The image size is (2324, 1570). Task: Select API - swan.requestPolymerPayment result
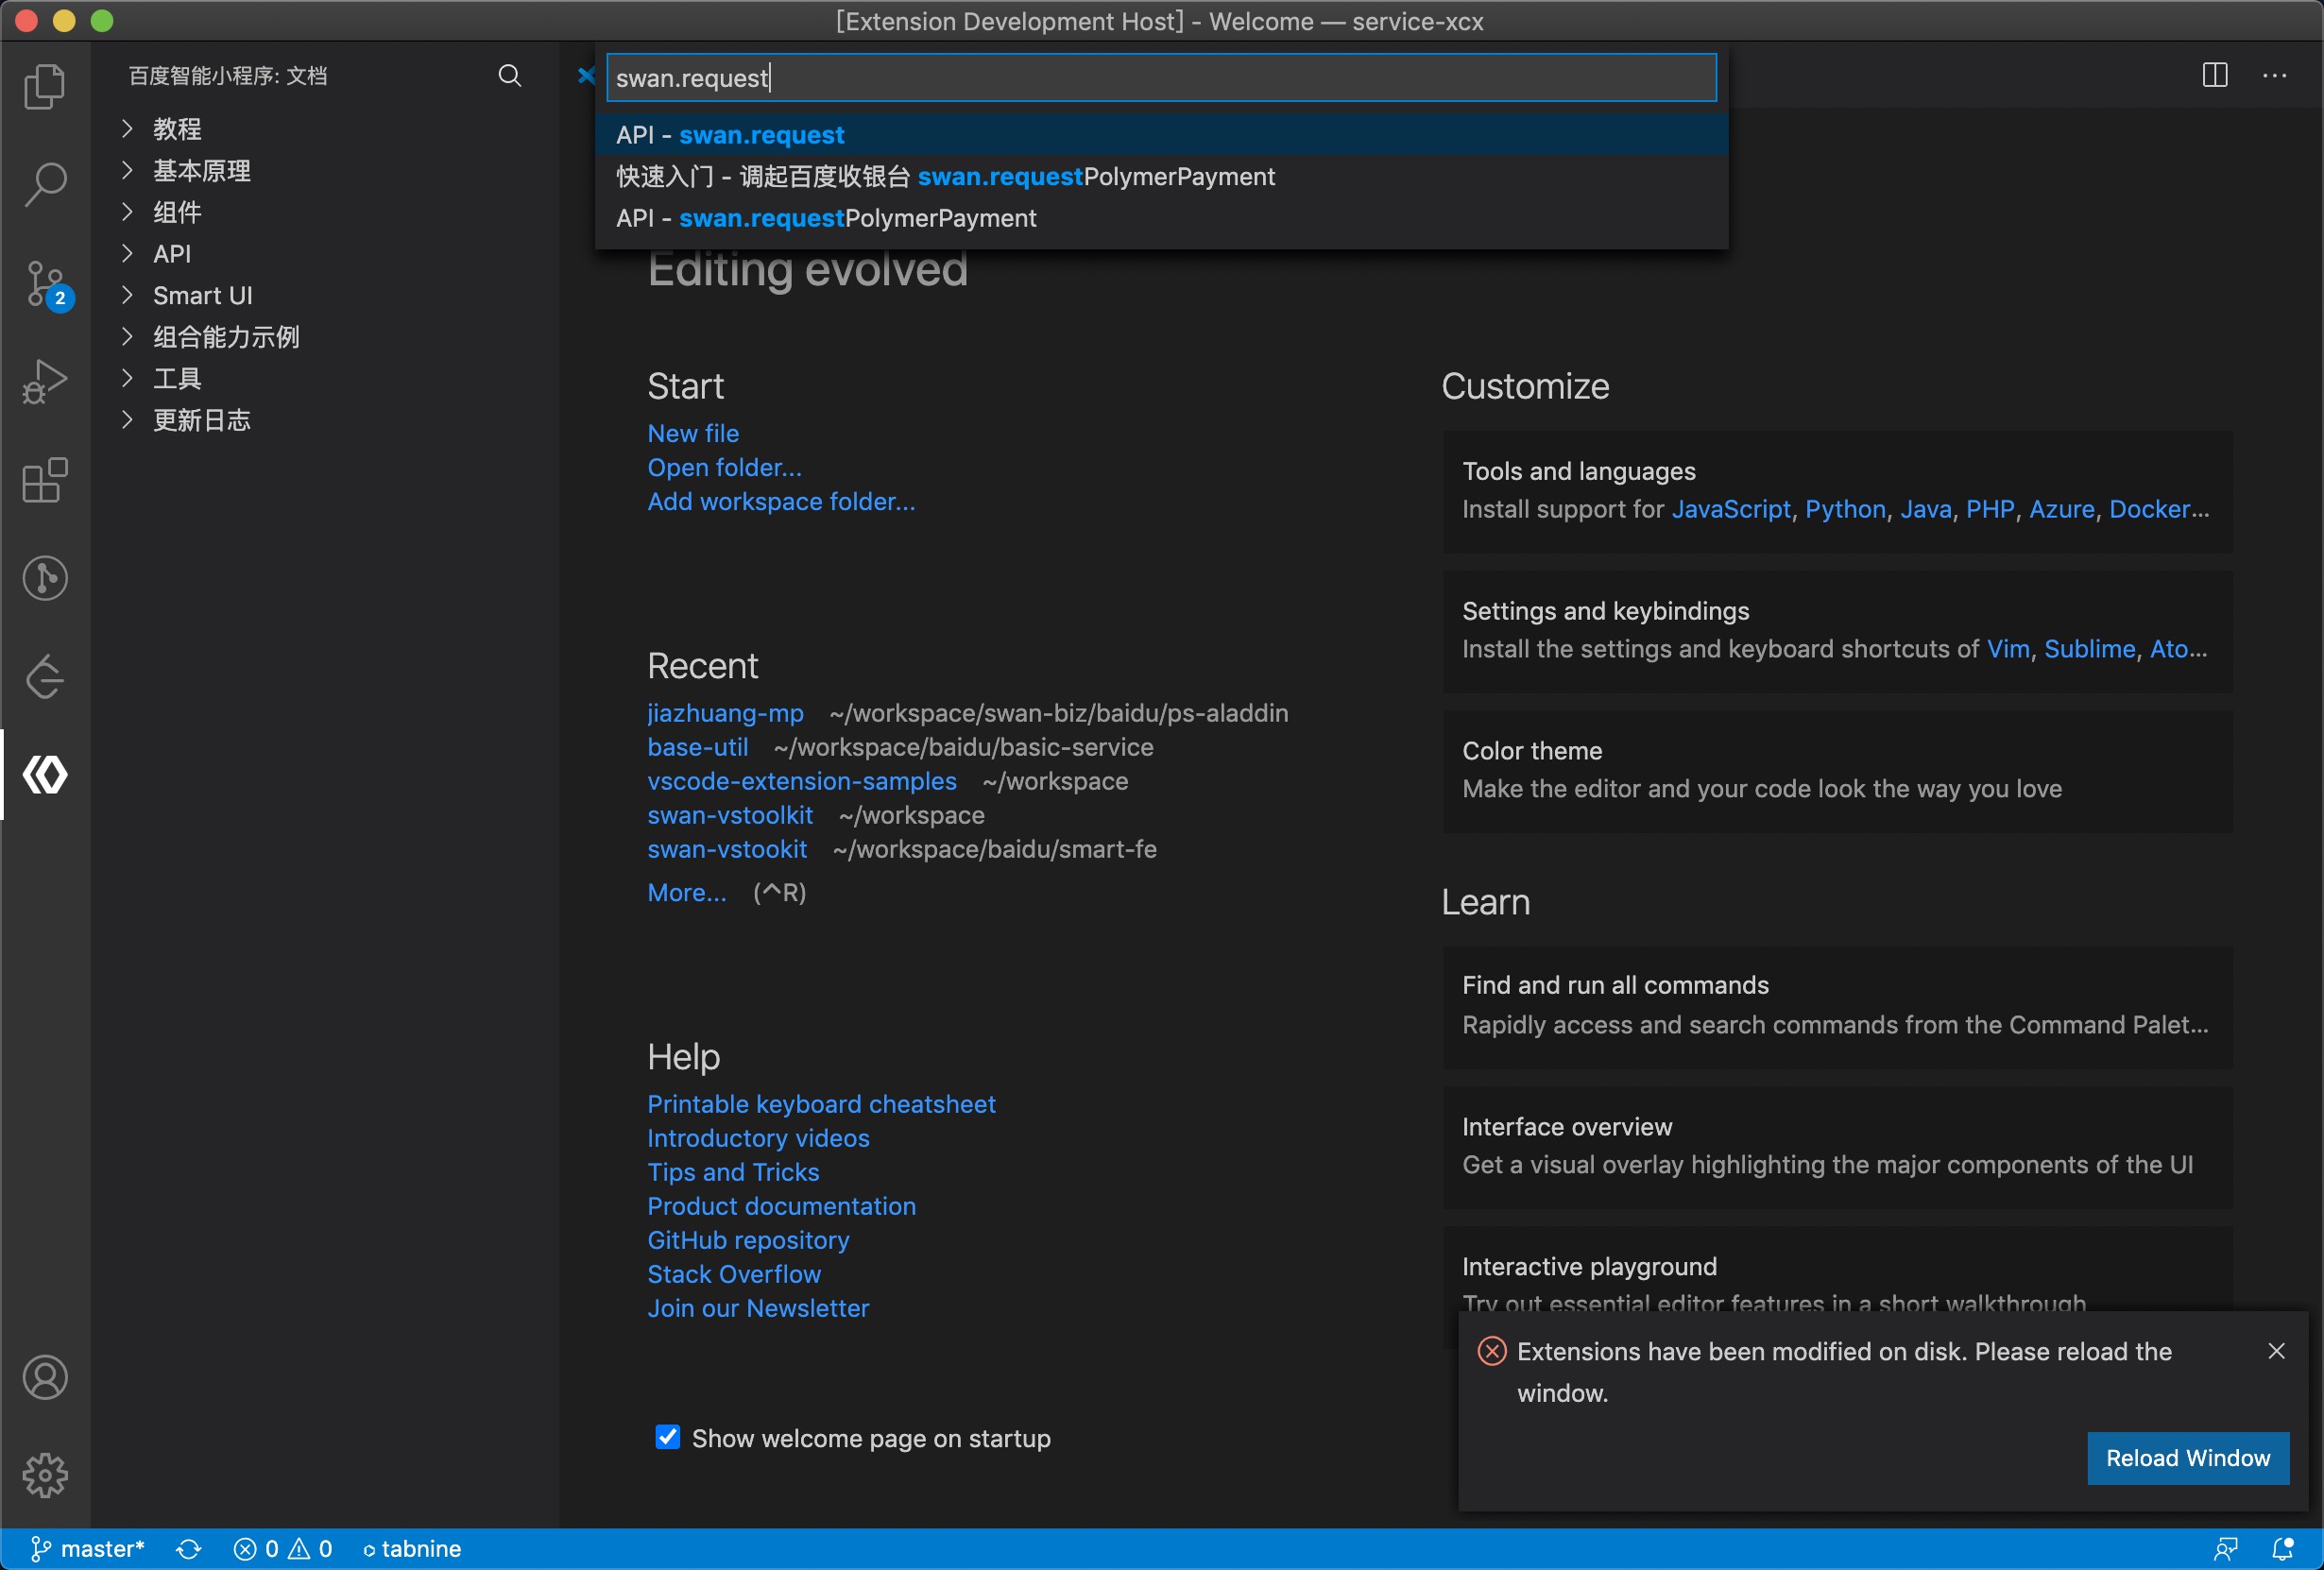tap(1161, 218)
